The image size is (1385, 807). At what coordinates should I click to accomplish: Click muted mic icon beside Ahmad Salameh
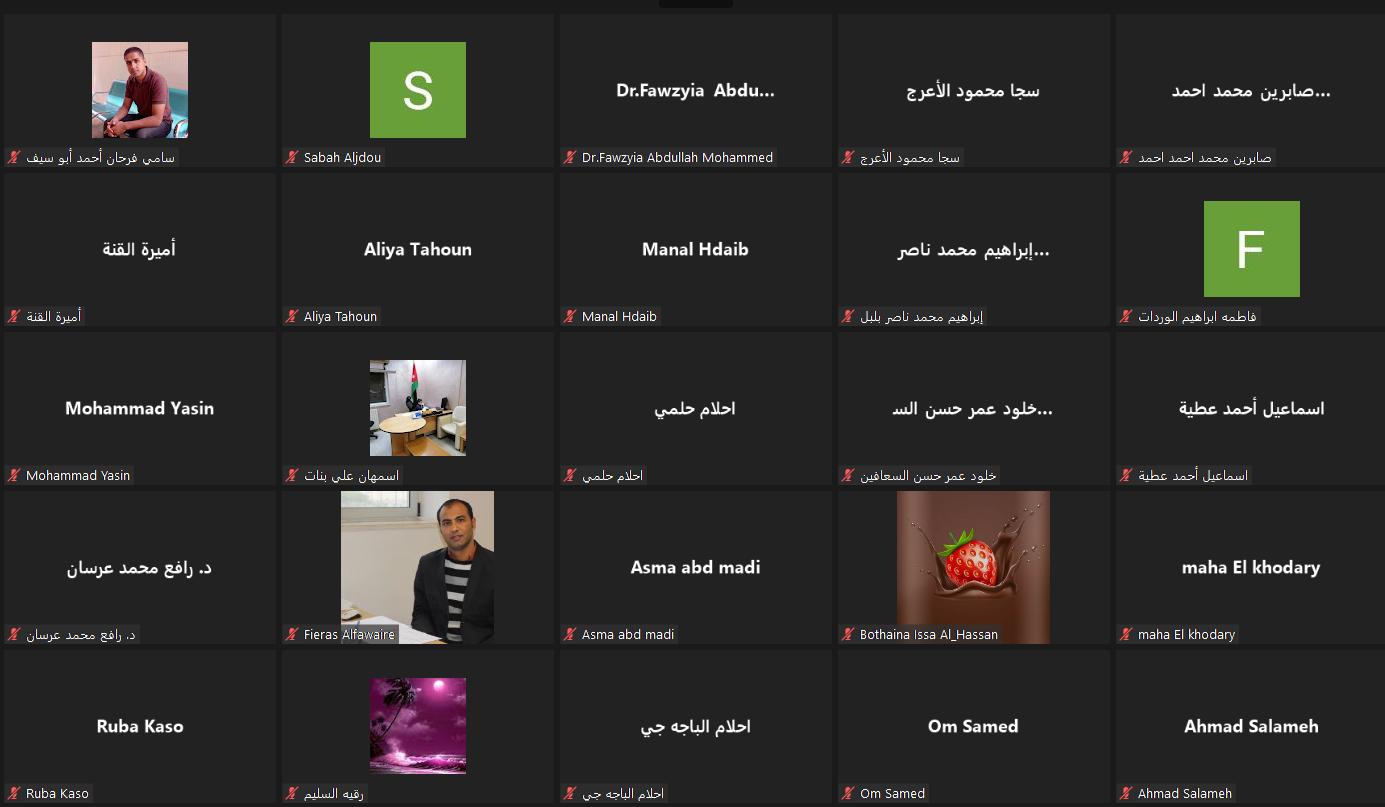point(1126,793)
